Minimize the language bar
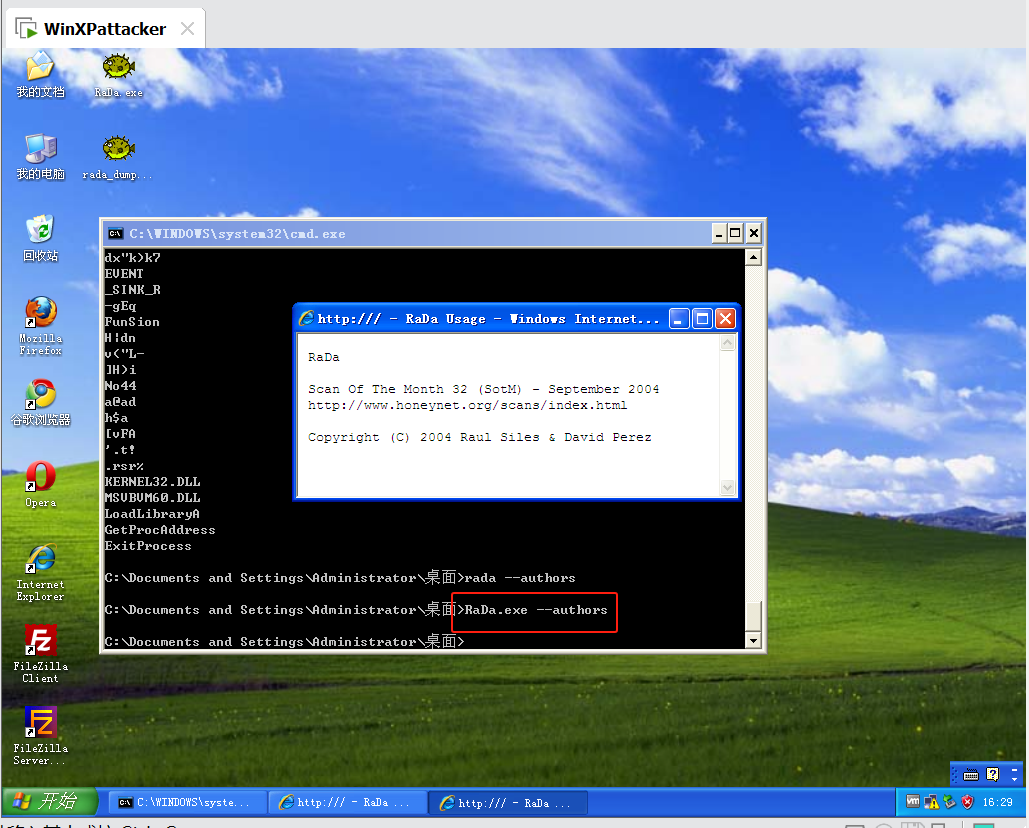The image size is (1029, 828). [1015, 770]
